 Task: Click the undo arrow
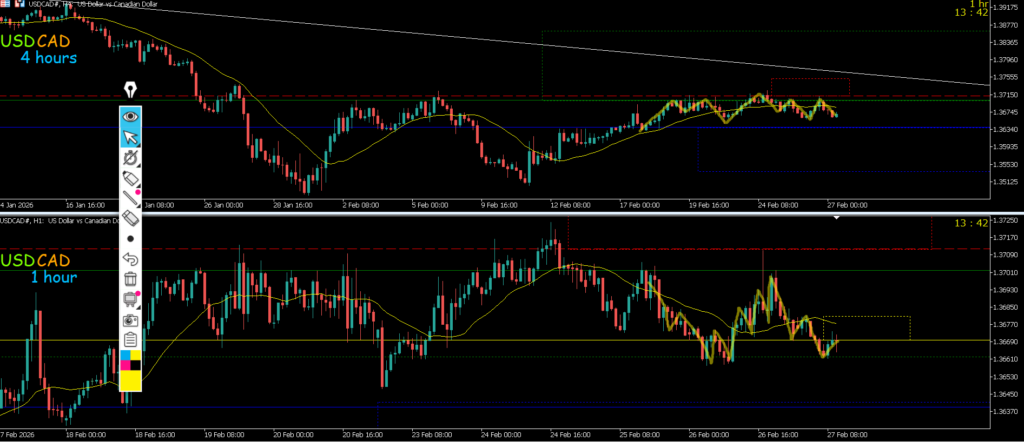[130, 259]
